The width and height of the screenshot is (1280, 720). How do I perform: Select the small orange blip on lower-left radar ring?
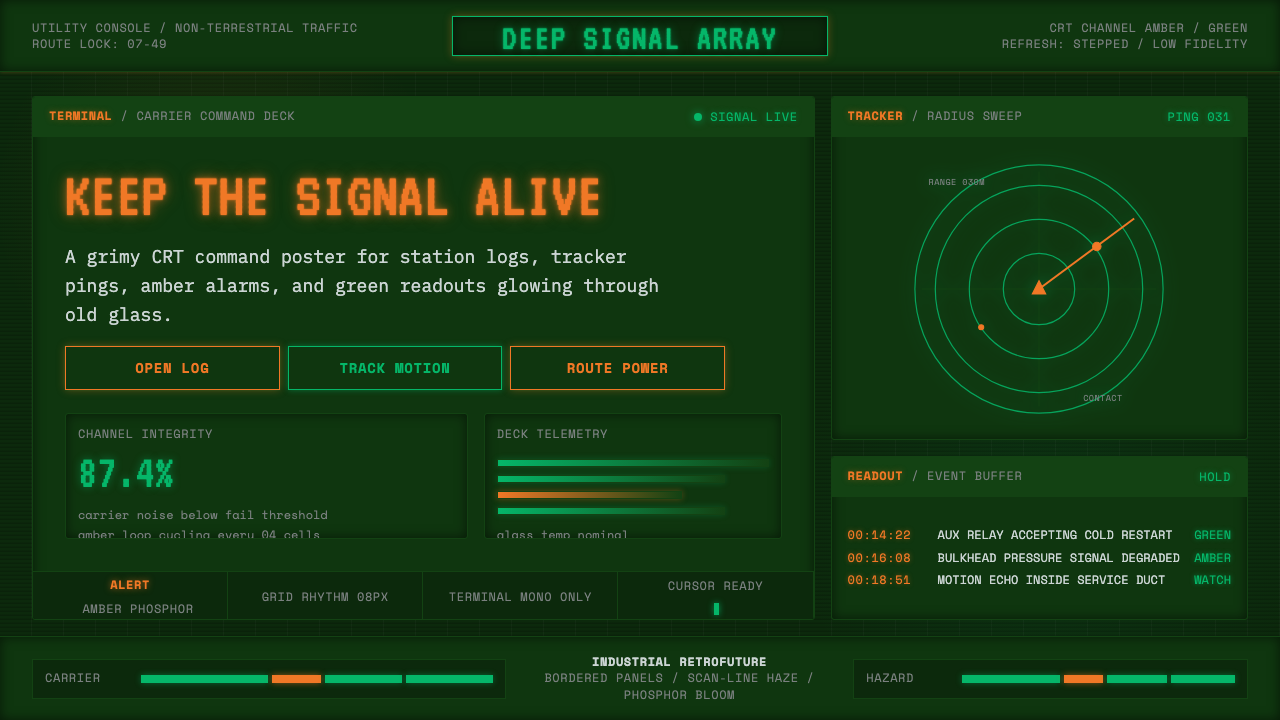click(x=981, y=327)
